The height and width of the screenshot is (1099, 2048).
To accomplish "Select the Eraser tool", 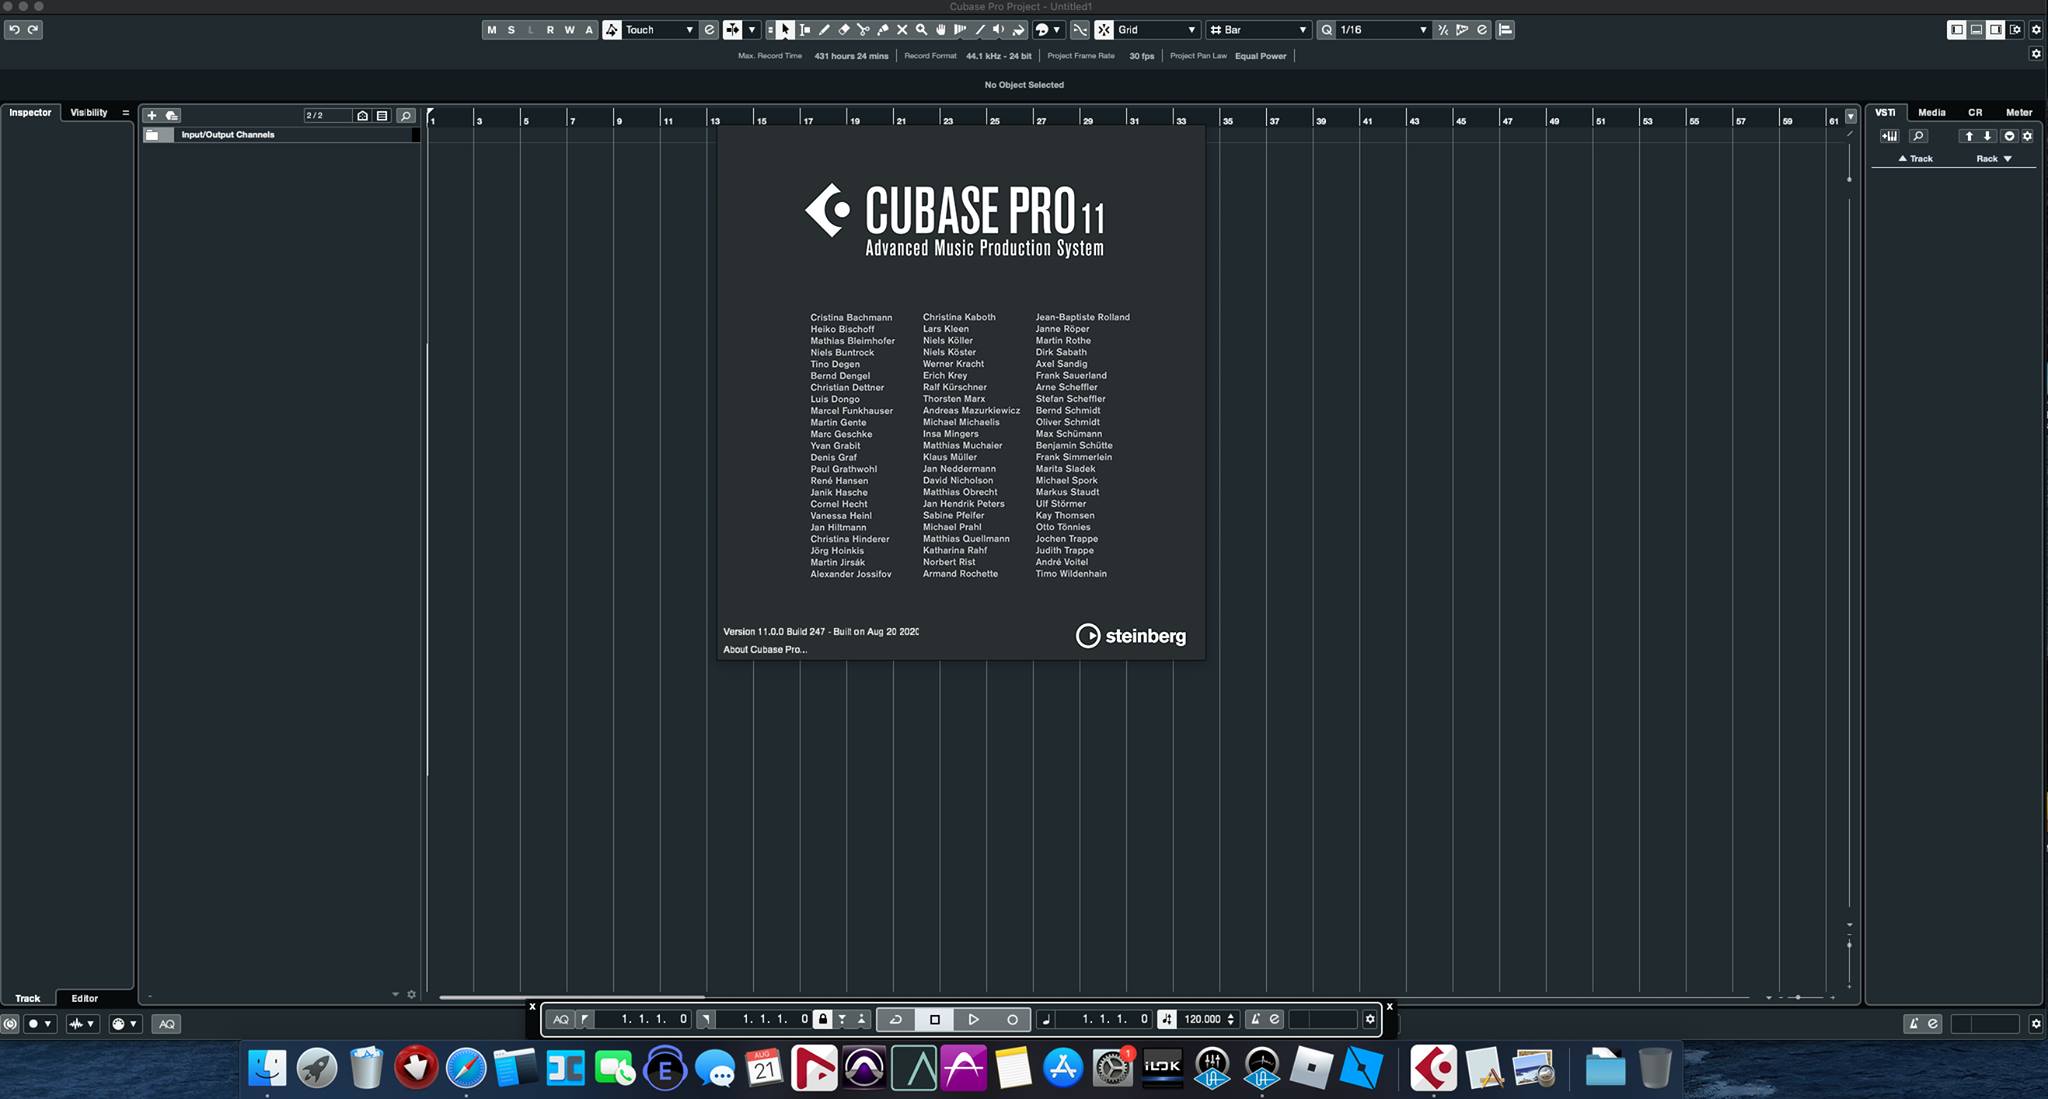I will click(844, 30).
